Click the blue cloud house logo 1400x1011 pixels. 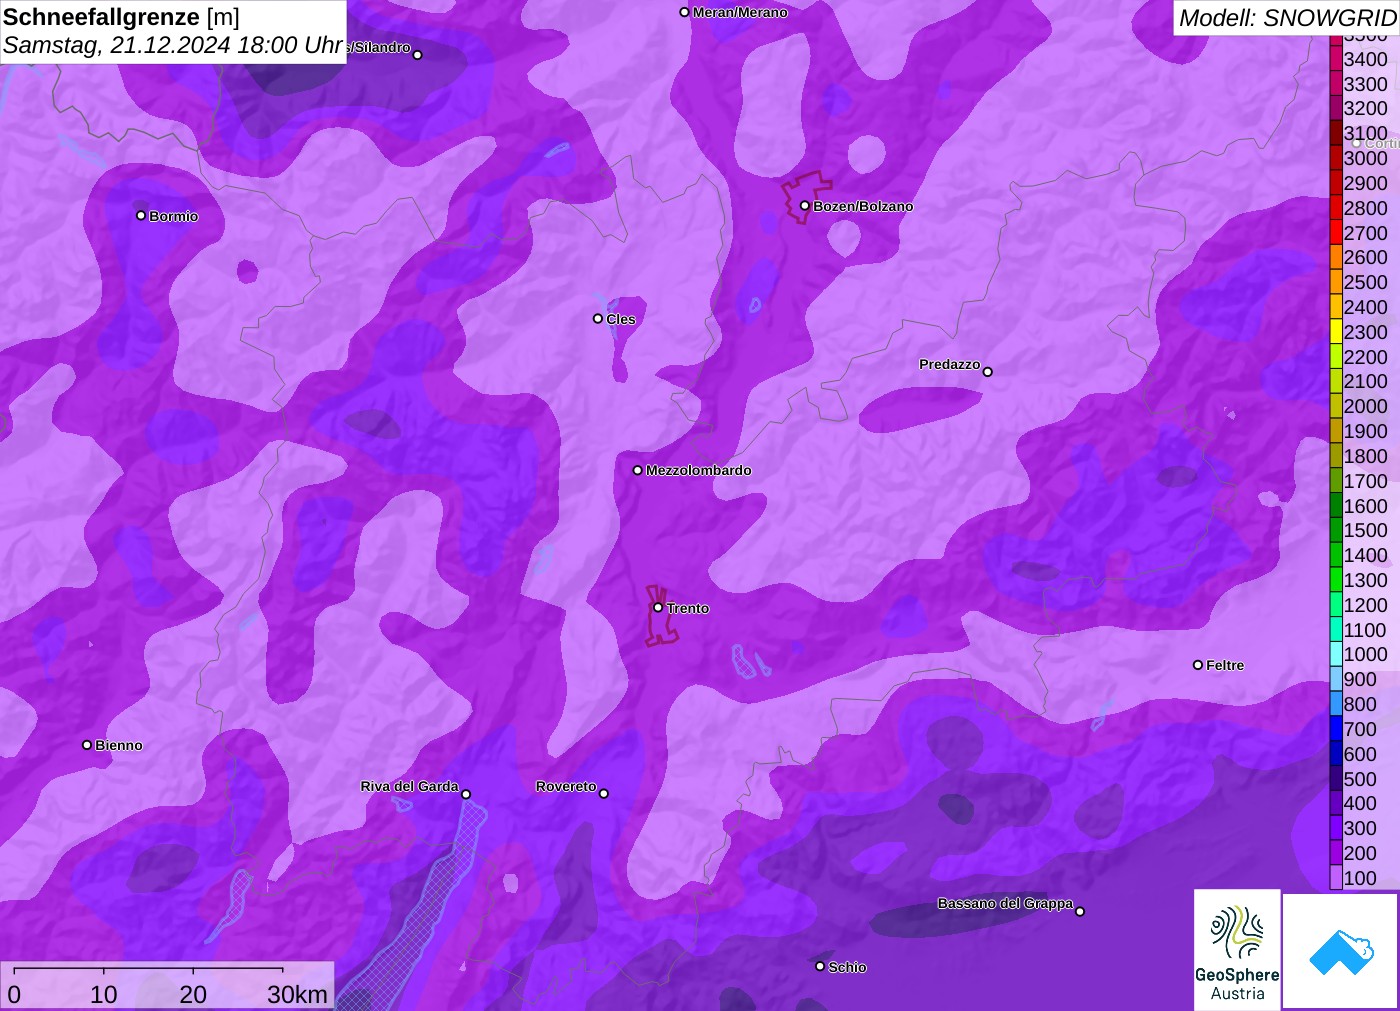1341,951
